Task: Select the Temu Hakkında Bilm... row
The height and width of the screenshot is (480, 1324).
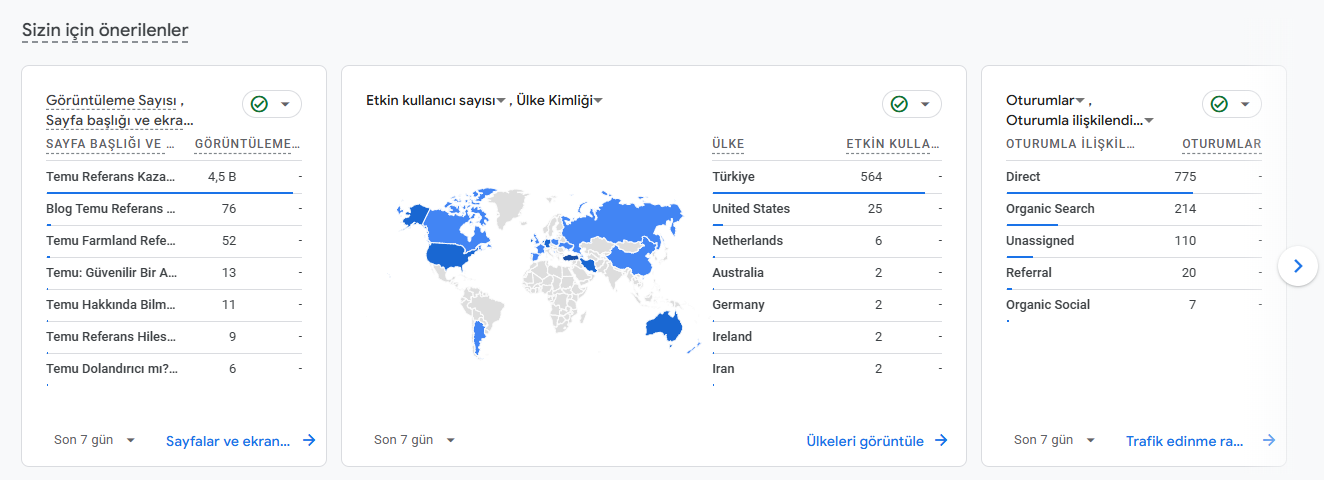Action: 174,305
